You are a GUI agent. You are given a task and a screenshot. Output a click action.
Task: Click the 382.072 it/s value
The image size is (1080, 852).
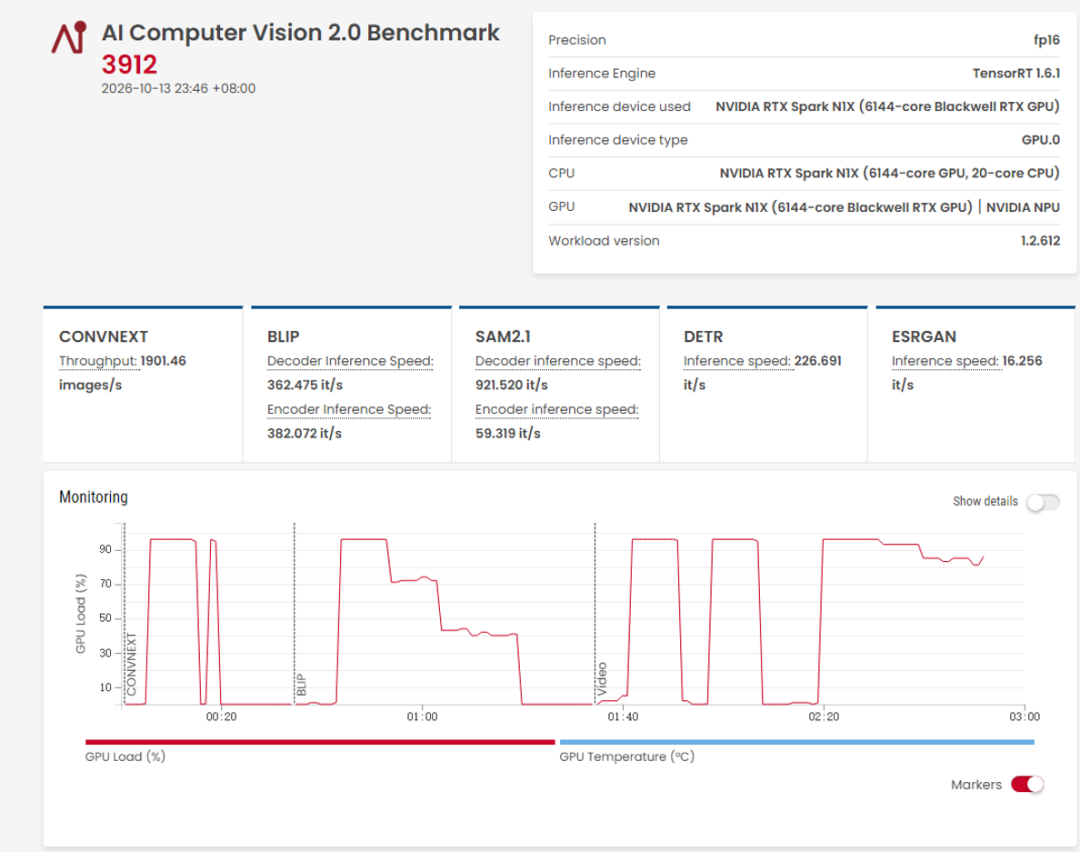coord(304,433)
